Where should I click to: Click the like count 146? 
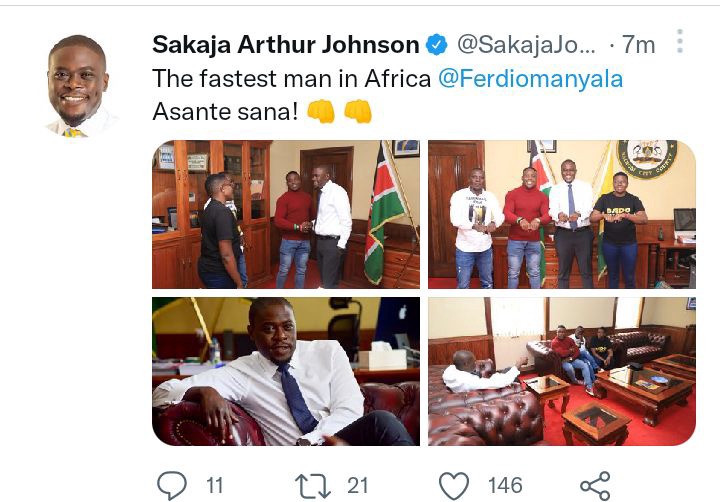pyautogui.click(x=505, y=485)
